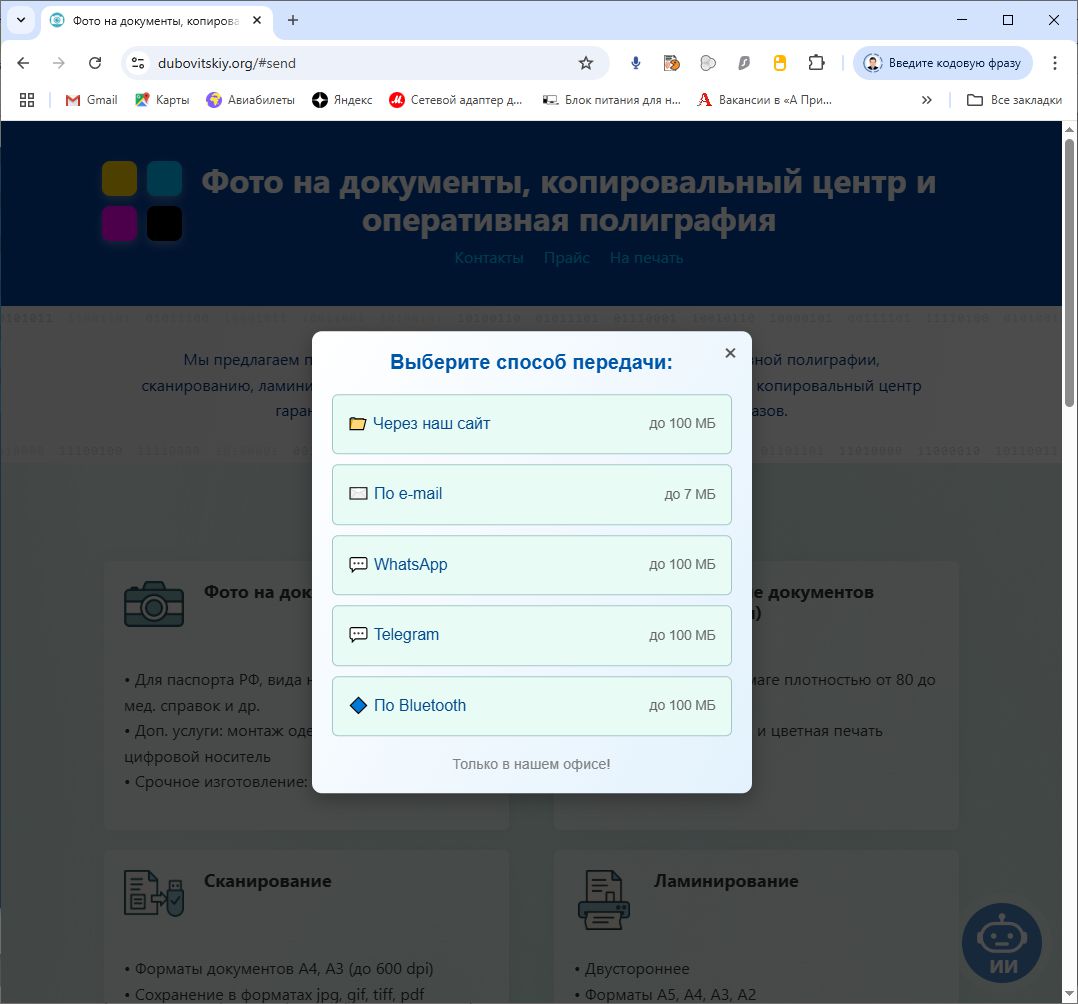Viewport: 1078px width, 1004px height.
Task: Click the browser forward arrow
Action: pyautogui.click(x=59, y=63)
